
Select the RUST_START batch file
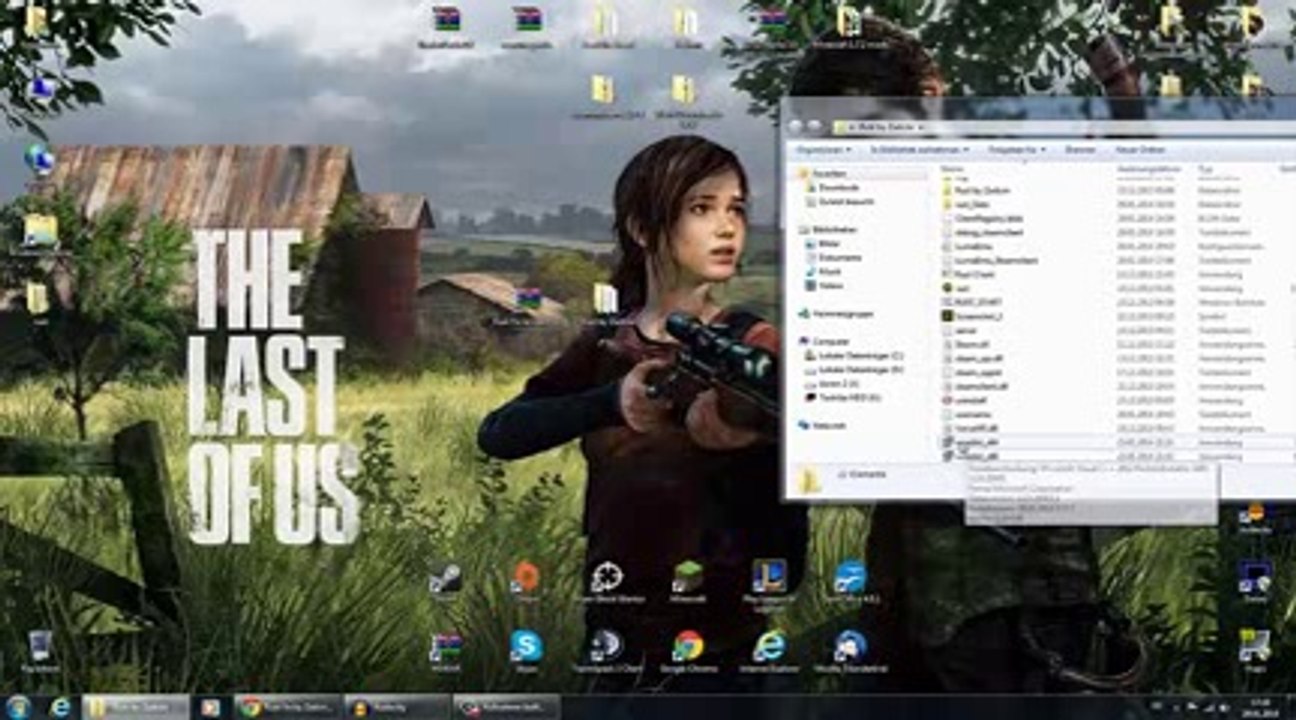[x=973, y=301]
